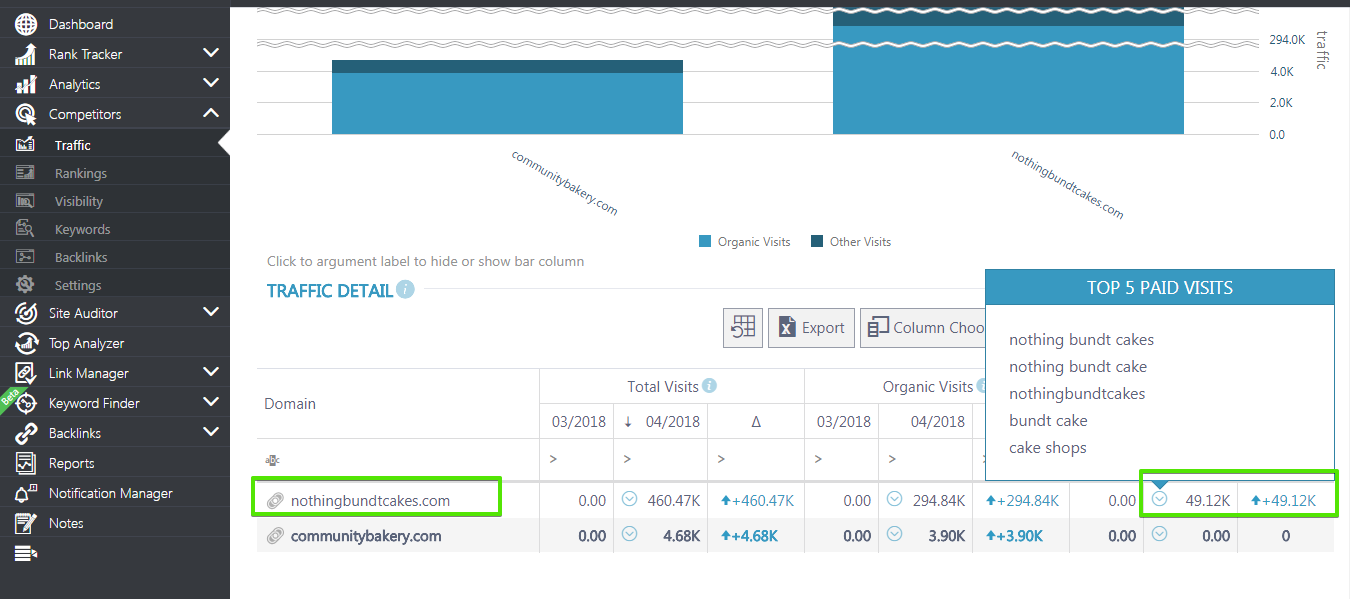Click the circled arrow next to 460.47K
This screenshot has height=599, width=1350.
(629, 499)
